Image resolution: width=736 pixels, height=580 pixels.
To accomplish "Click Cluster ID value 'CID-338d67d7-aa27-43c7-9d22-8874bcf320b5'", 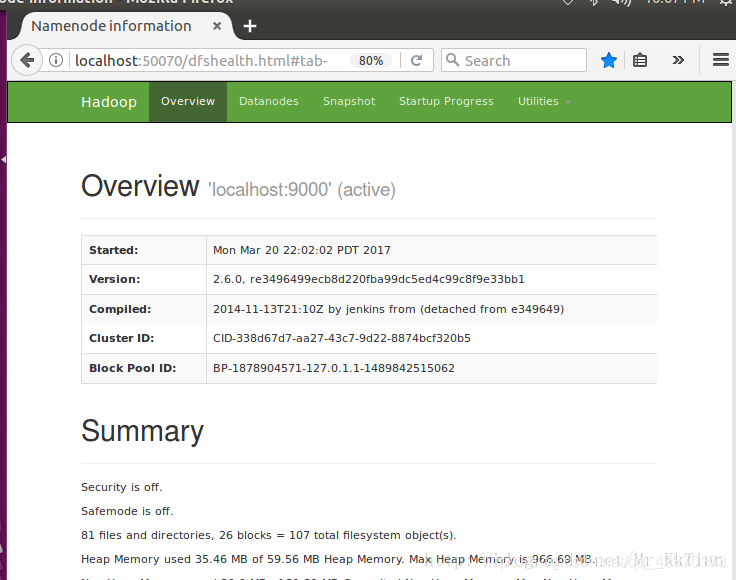I will pos(342,338).
